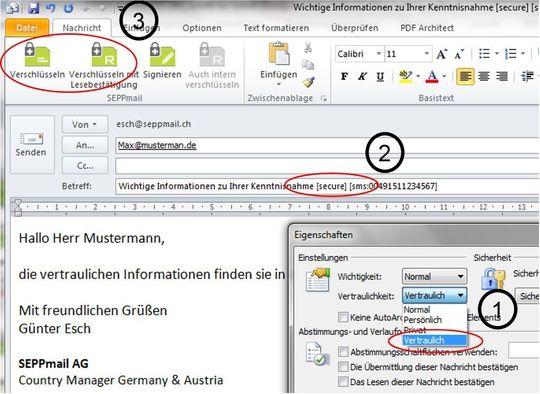Click the bullet list dropdown arrow
This screenshot has height=394, width=540.
pos(497,54)
